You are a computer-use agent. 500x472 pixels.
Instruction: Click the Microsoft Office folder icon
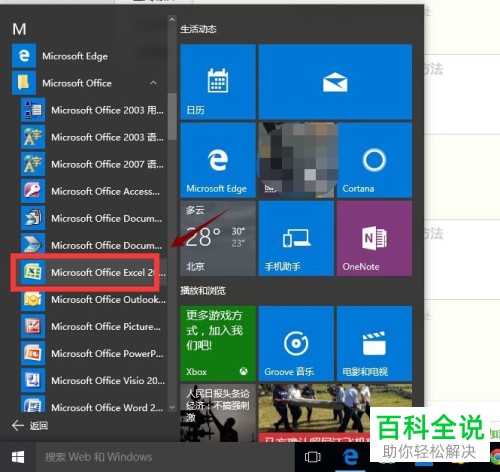point(24,83)
